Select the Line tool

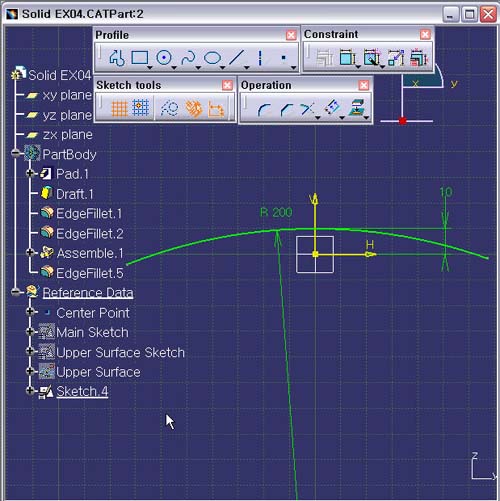[236, 58]
